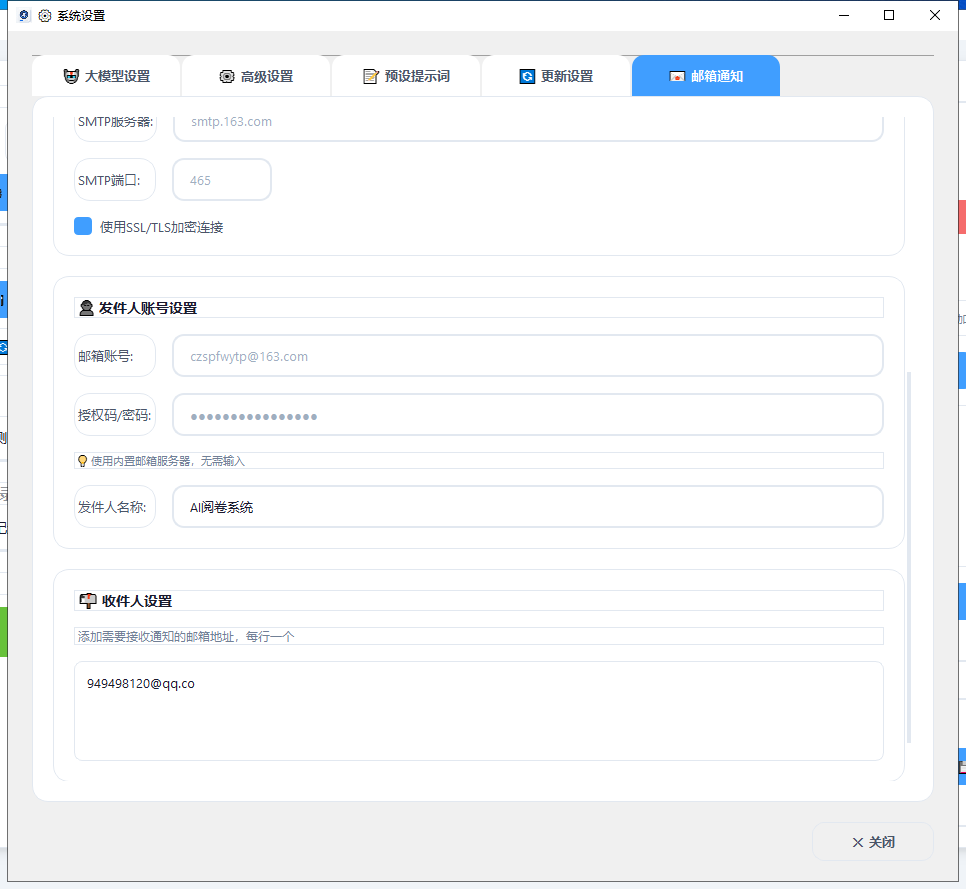Viewport: 966px width, 889px height.
Task: Click the lightbulb hint icon
Action: pos(83,461)
